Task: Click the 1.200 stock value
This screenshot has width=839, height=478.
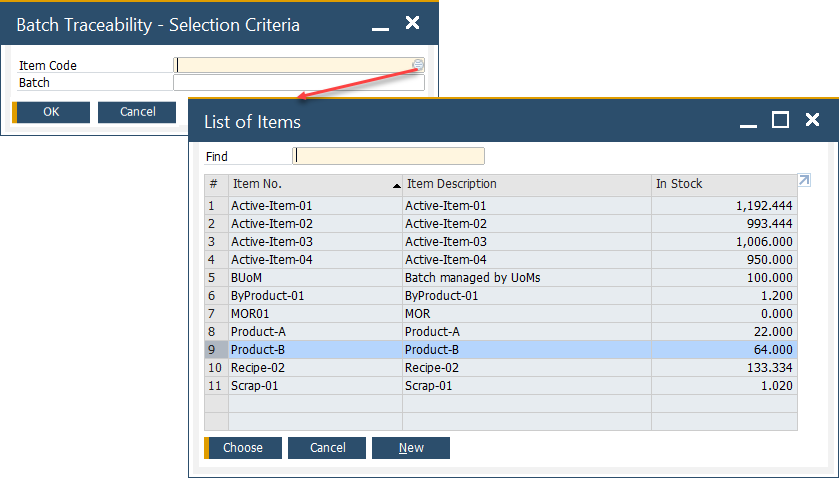Action: pos(777,295)
